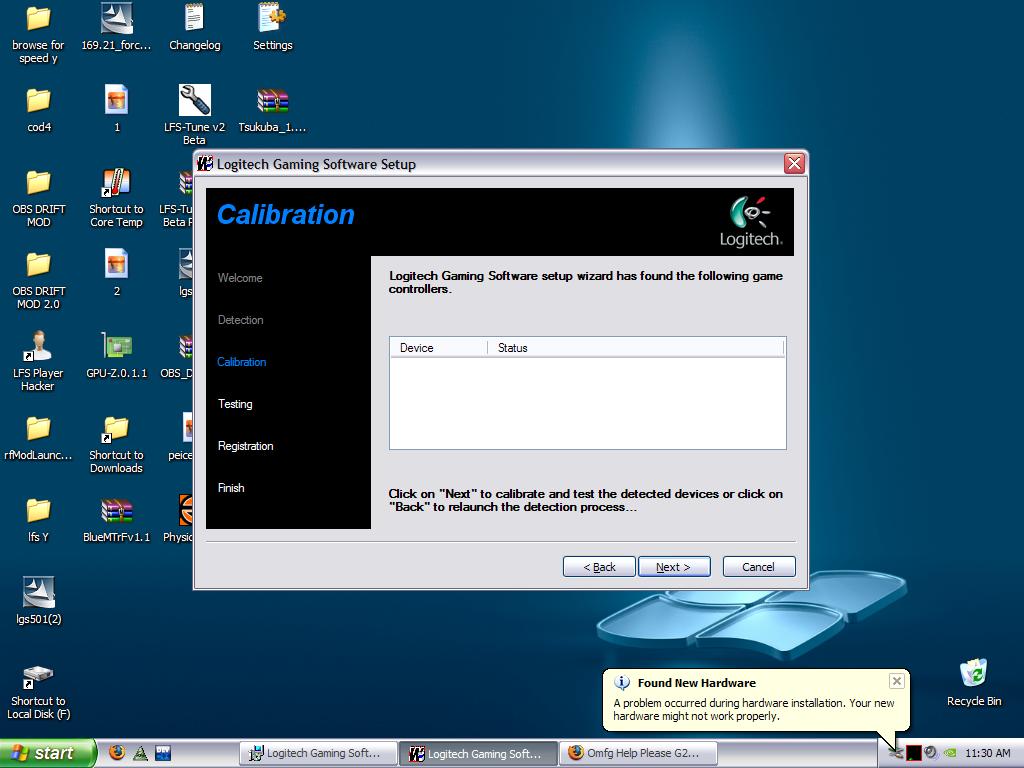Open BlueMTrFv1.1 archive icon
Screen dimensions: 1024x768
point(116,520)
